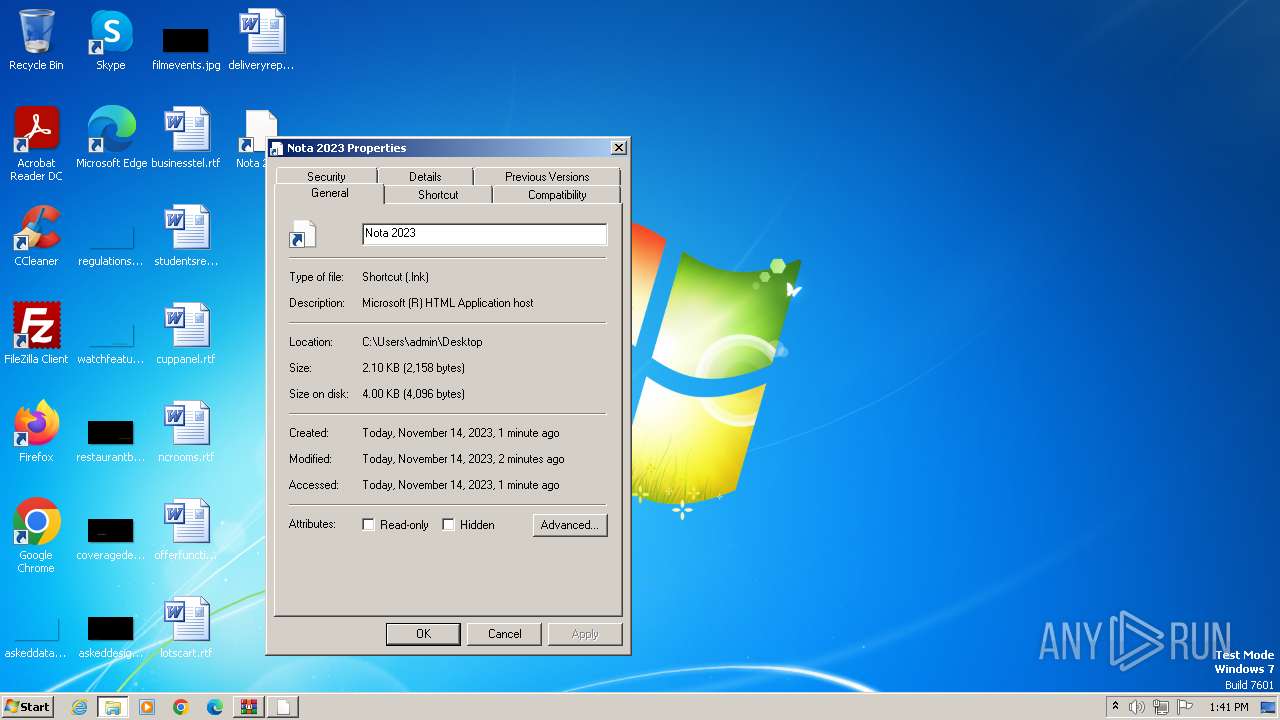The height and width of the screenshot is (720, 1280).
Task: Switch to the Previous Versions tab
Action: (547, 177)
